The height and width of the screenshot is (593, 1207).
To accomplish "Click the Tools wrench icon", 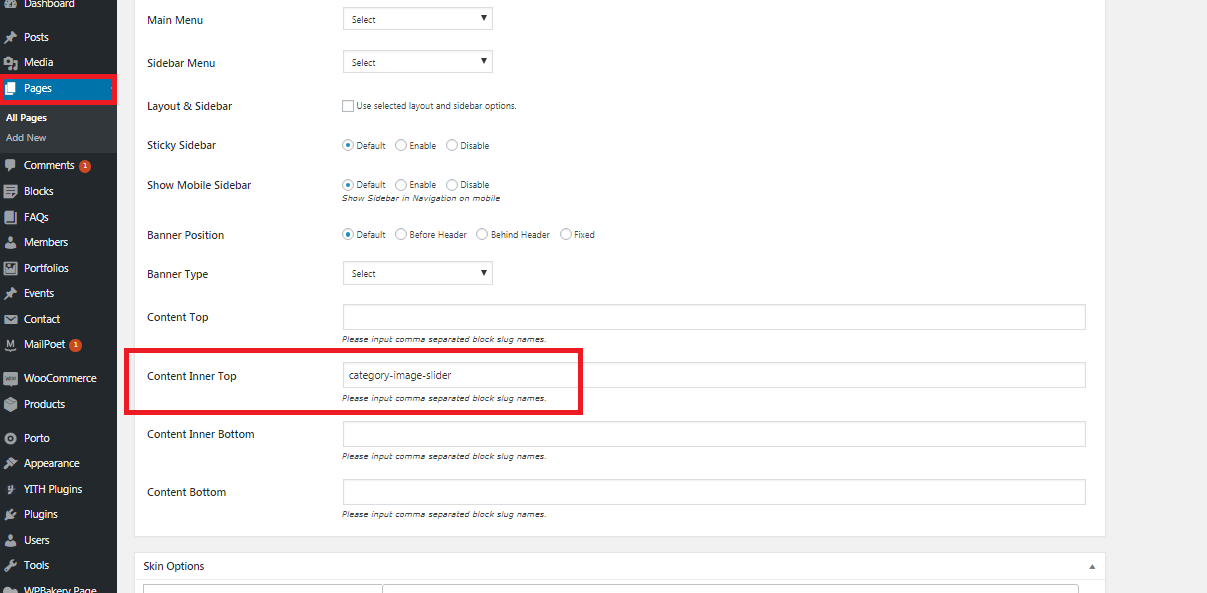I will click(11, 565).
